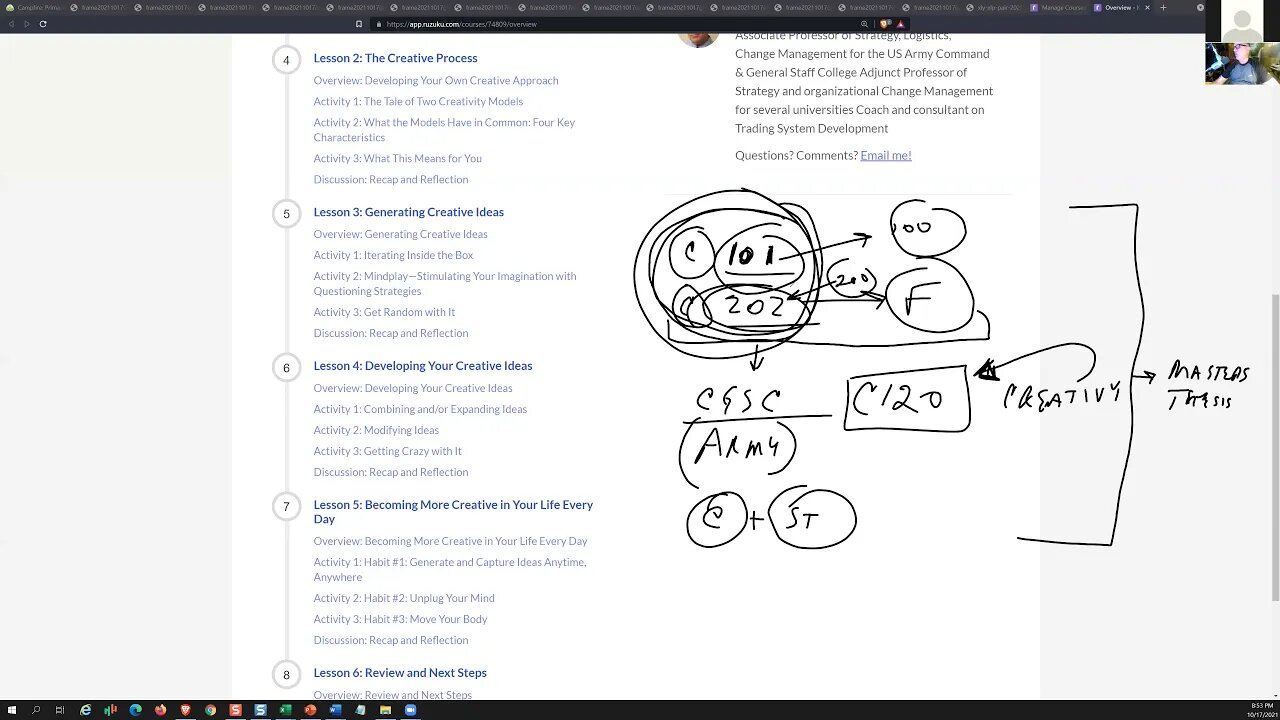The image size is (1280, 720).
Task: Open taskbar search magnifier
Action: tap(36, 710)
